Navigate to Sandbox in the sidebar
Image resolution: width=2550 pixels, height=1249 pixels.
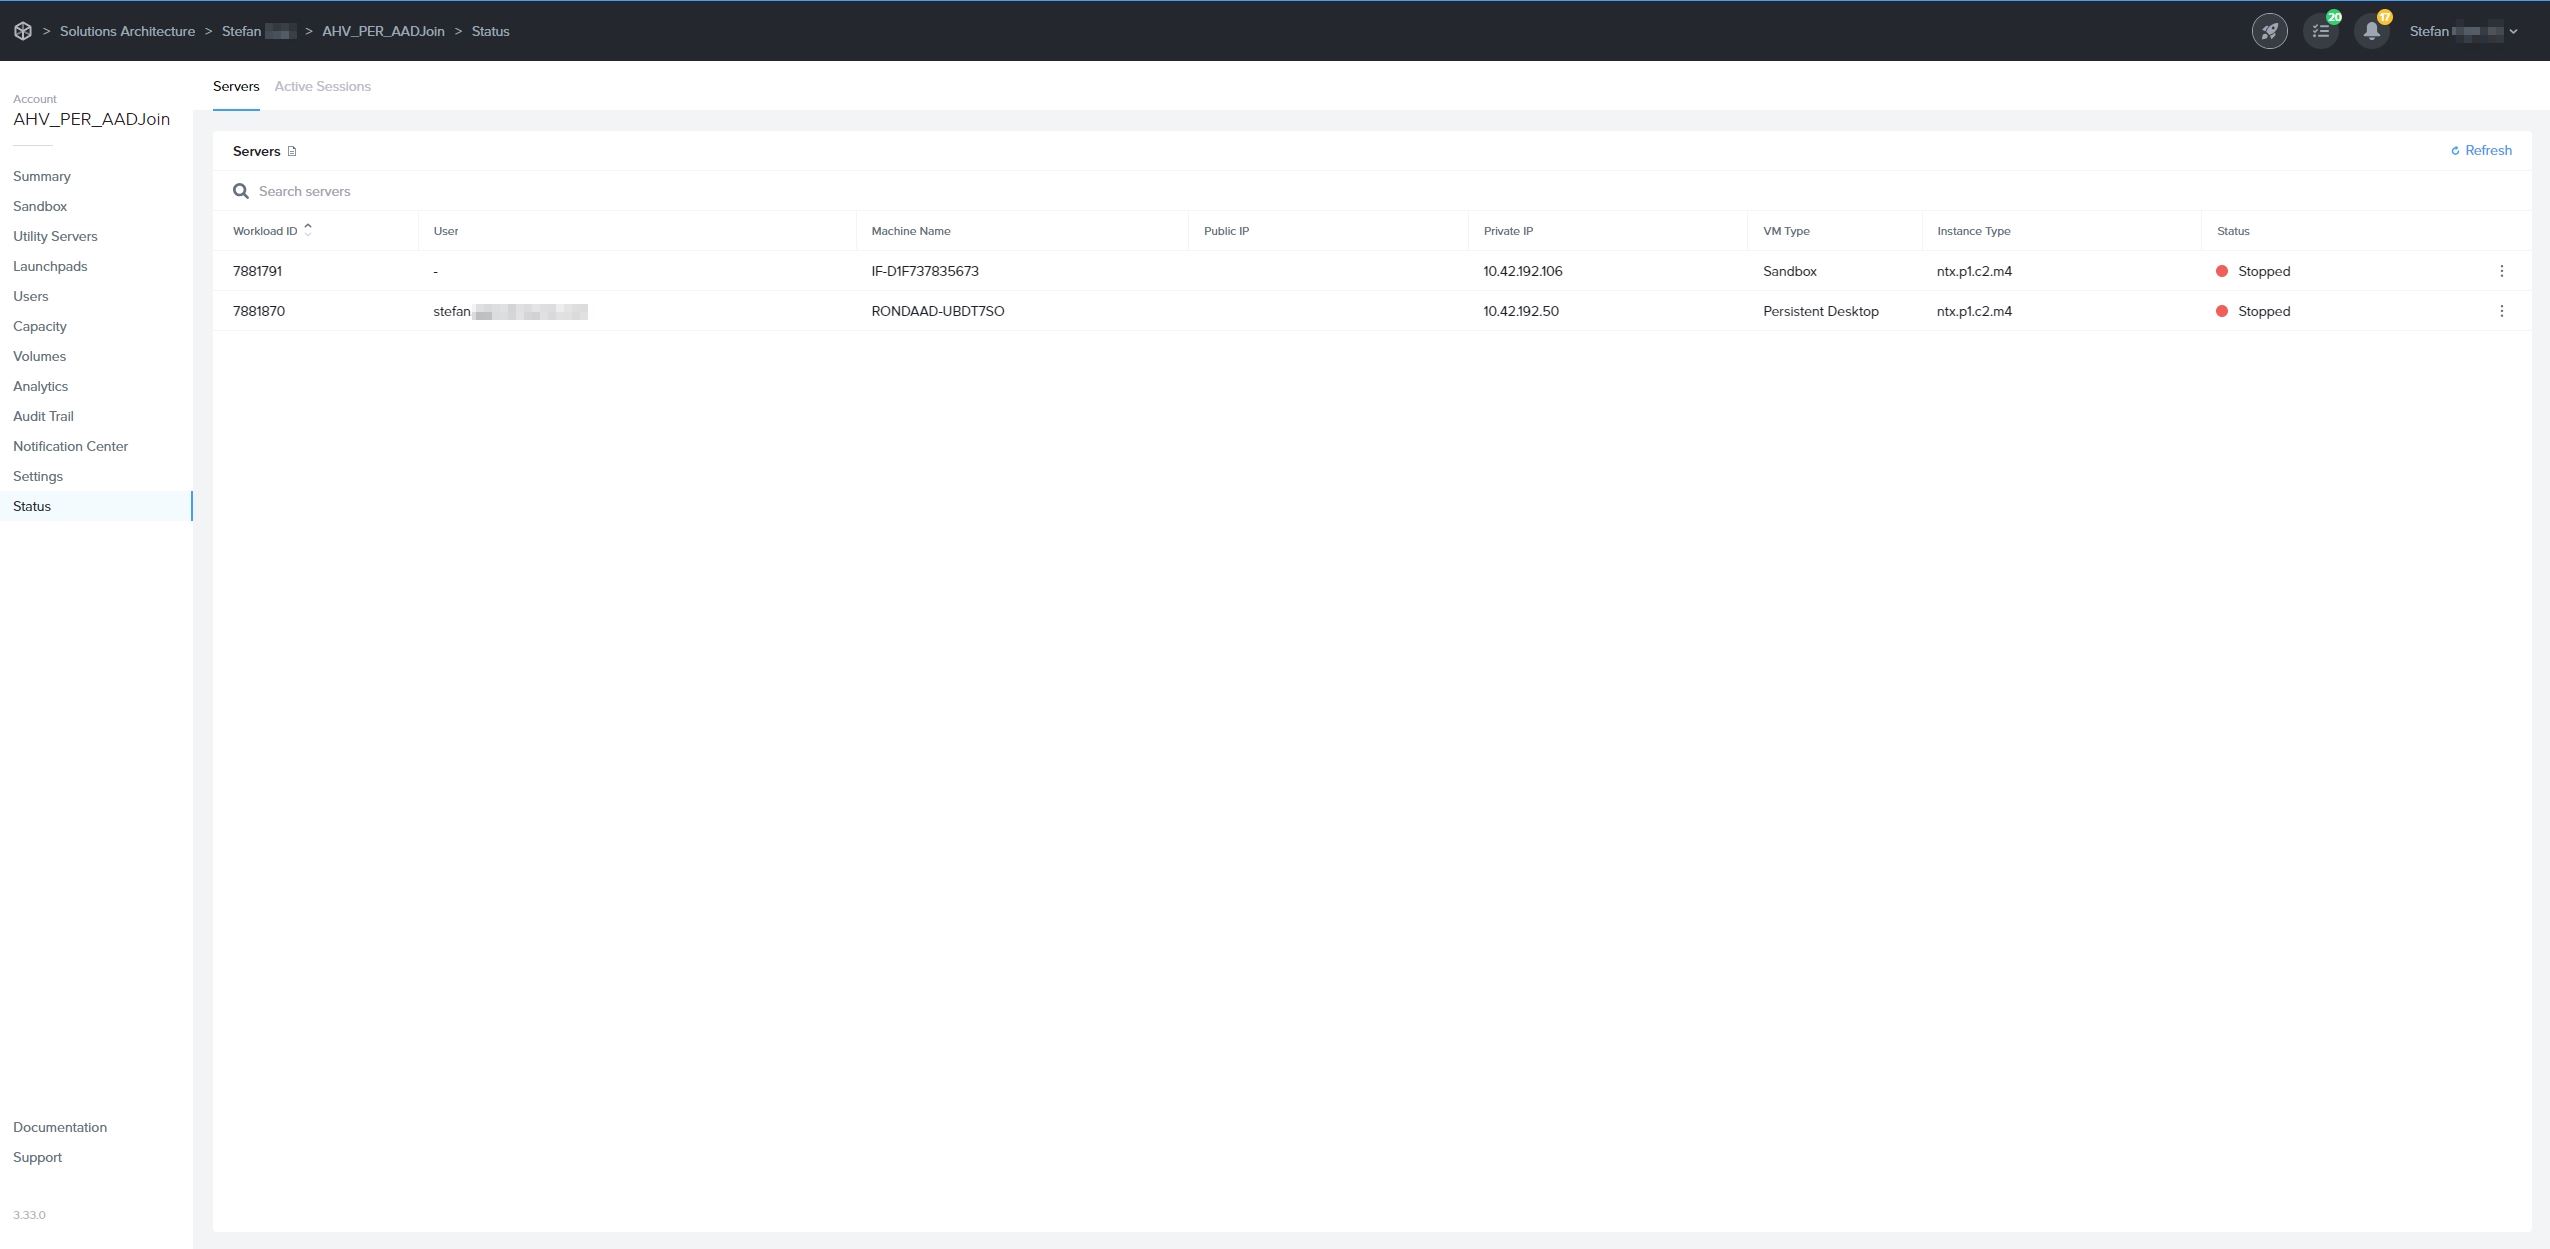coord(40,206)
